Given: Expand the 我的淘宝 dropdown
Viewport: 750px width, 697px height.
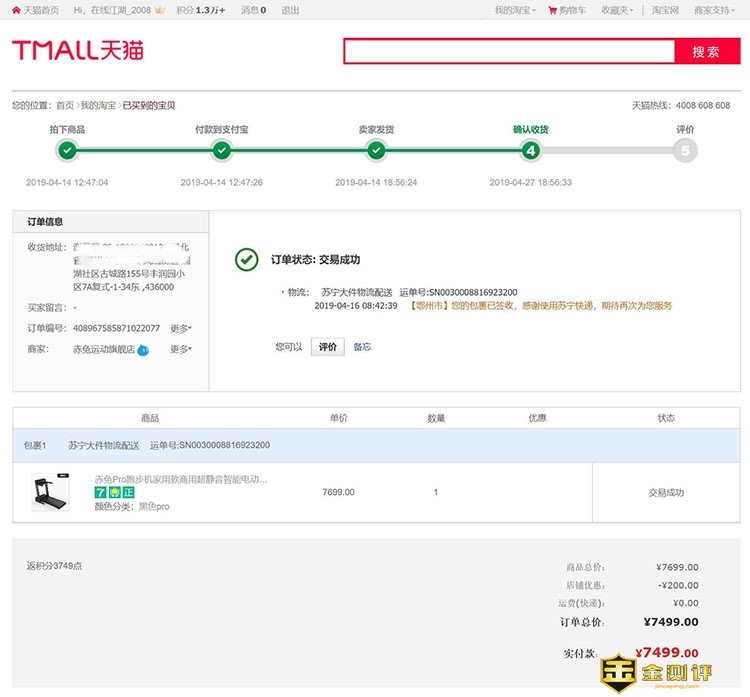Looking at the screenshot, I should click(x=514, y=10).
